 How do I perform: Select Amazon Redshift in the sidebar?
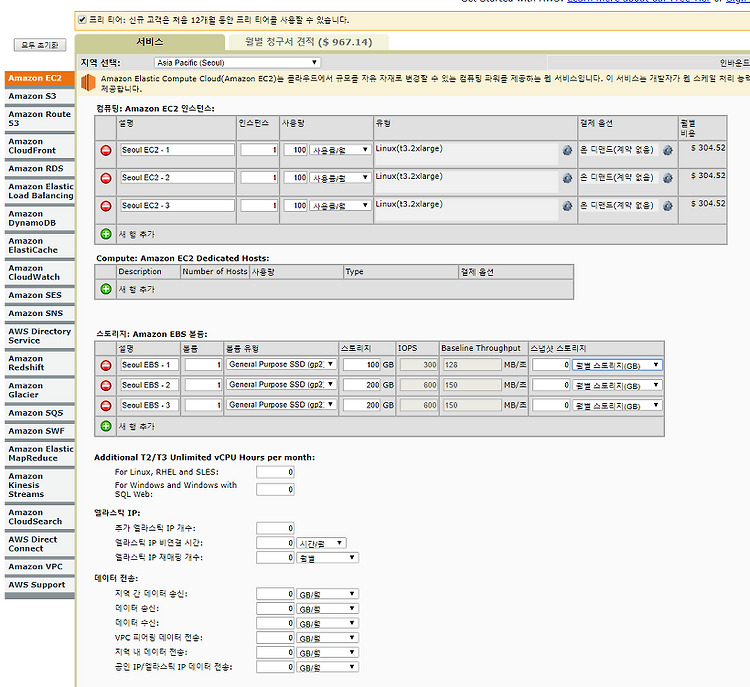click(40, 363)
